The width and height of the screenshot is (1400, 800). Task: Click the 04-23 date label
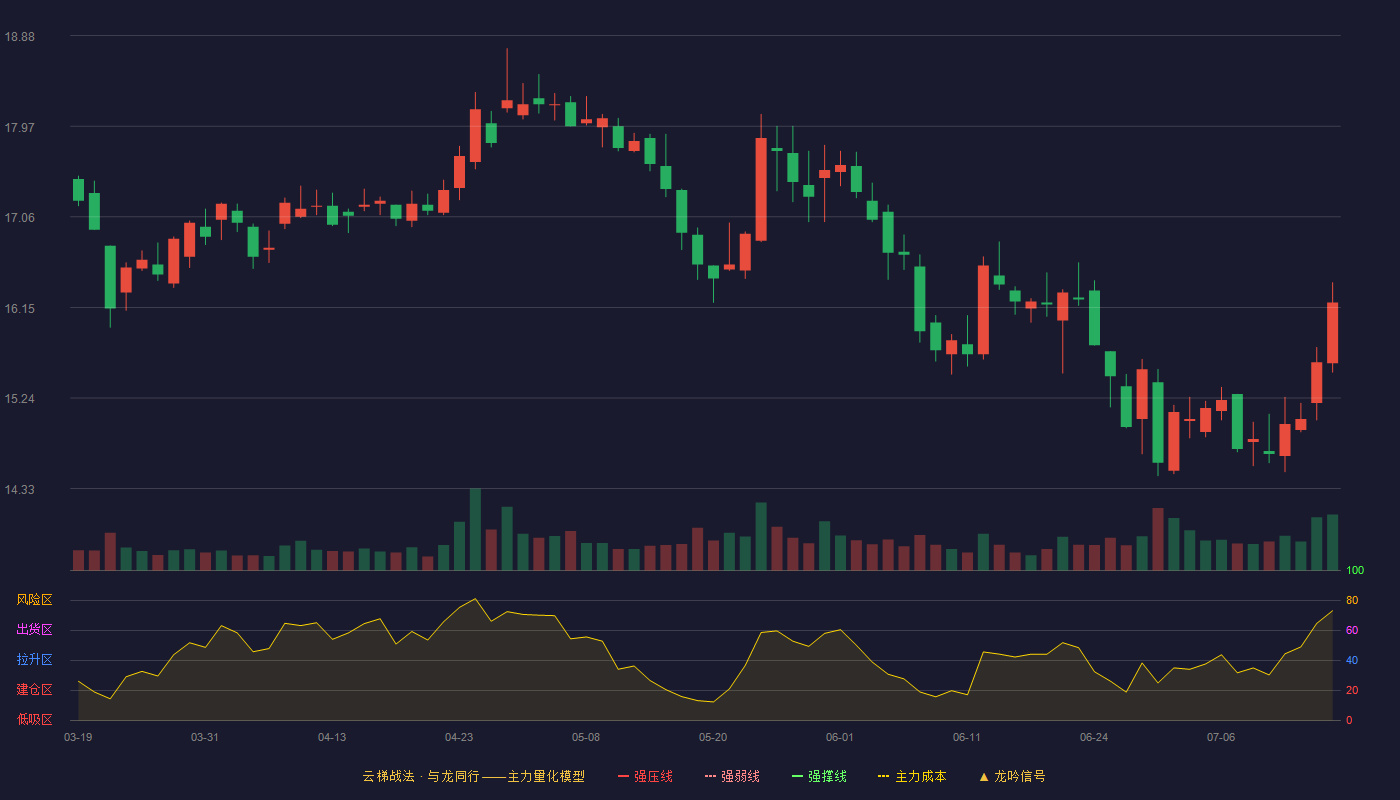(459, 737)
